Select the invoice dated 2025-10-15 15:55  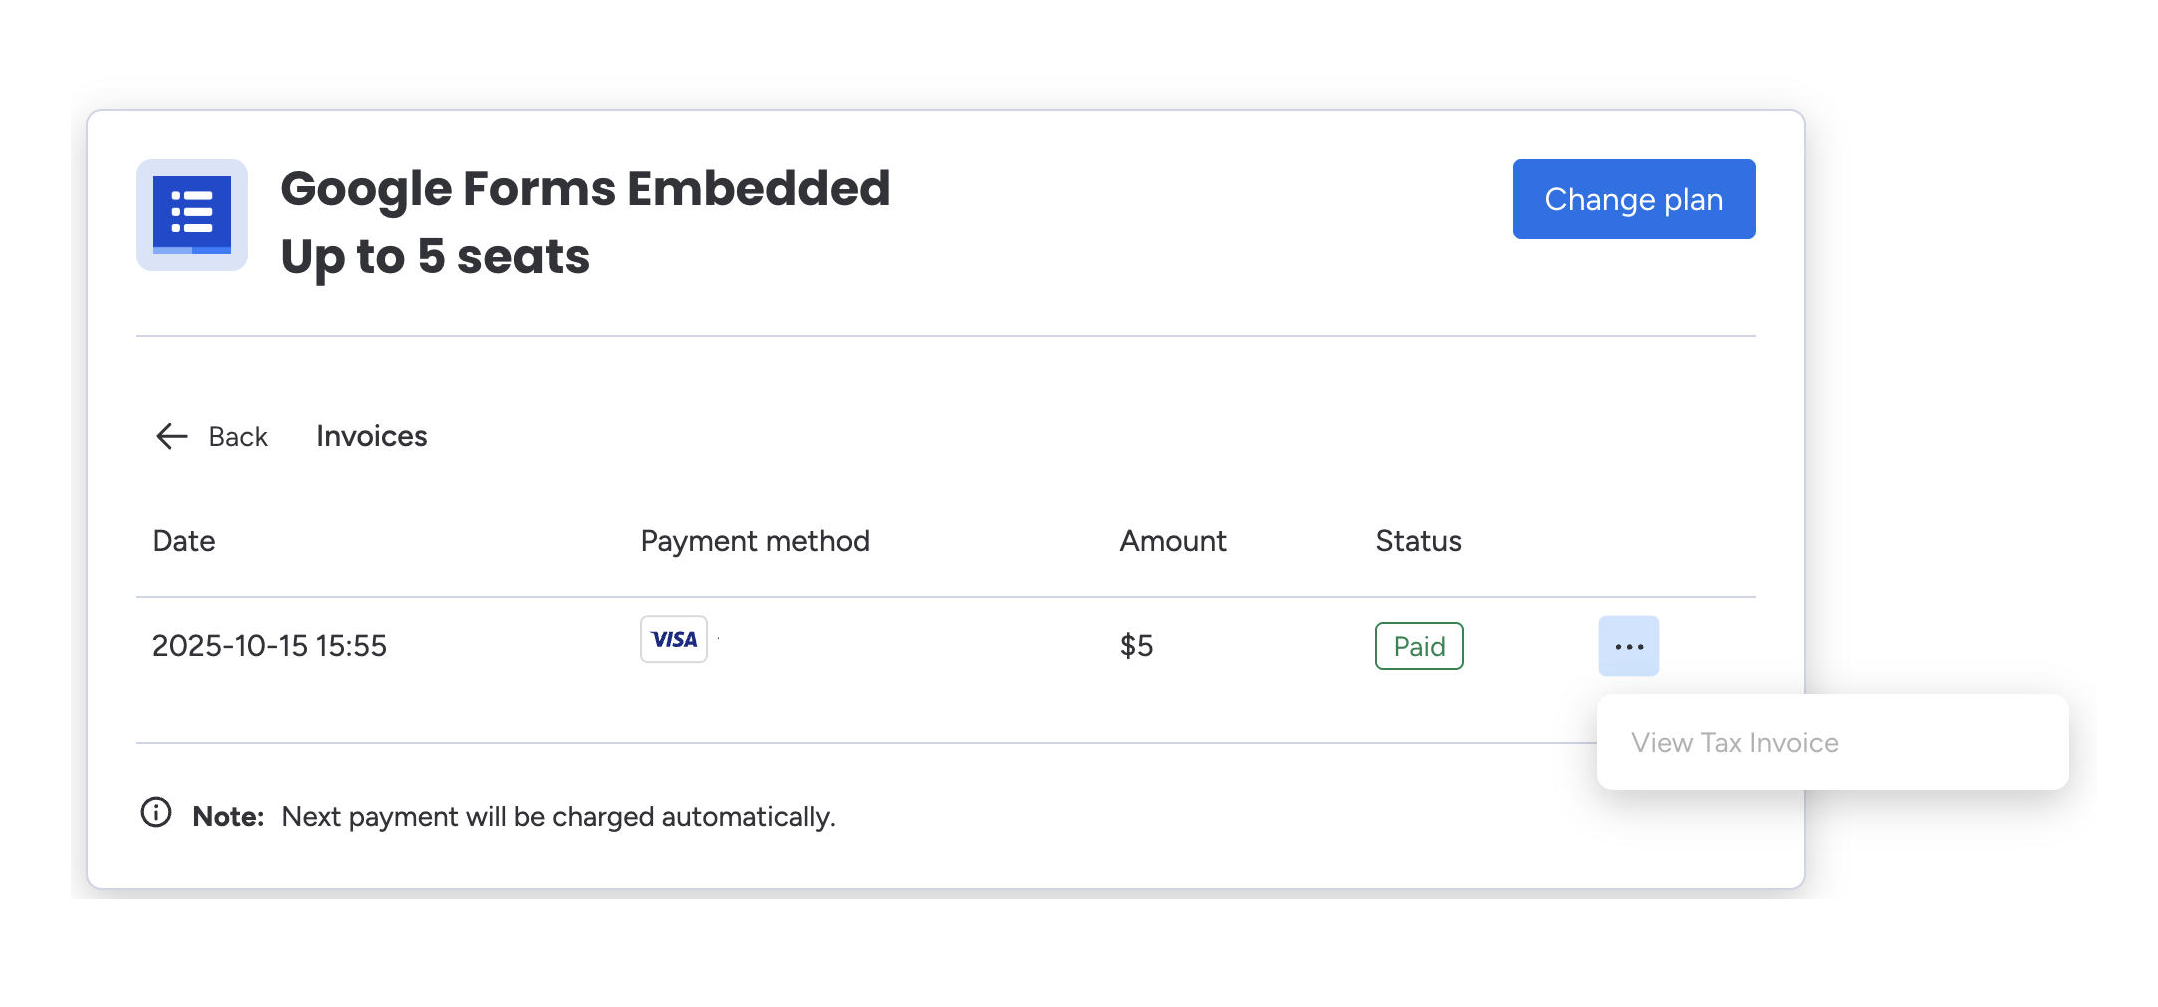tap(270, 646)
